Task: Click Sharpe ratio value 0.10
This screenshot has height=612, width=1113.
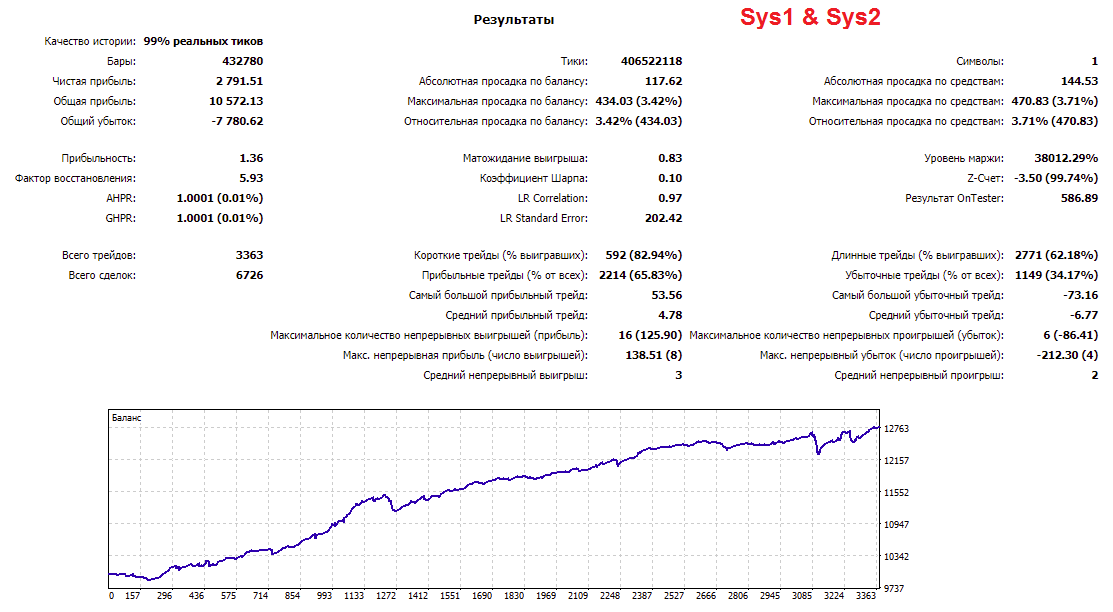Action: pyautogui.click(x=670, y=178)
